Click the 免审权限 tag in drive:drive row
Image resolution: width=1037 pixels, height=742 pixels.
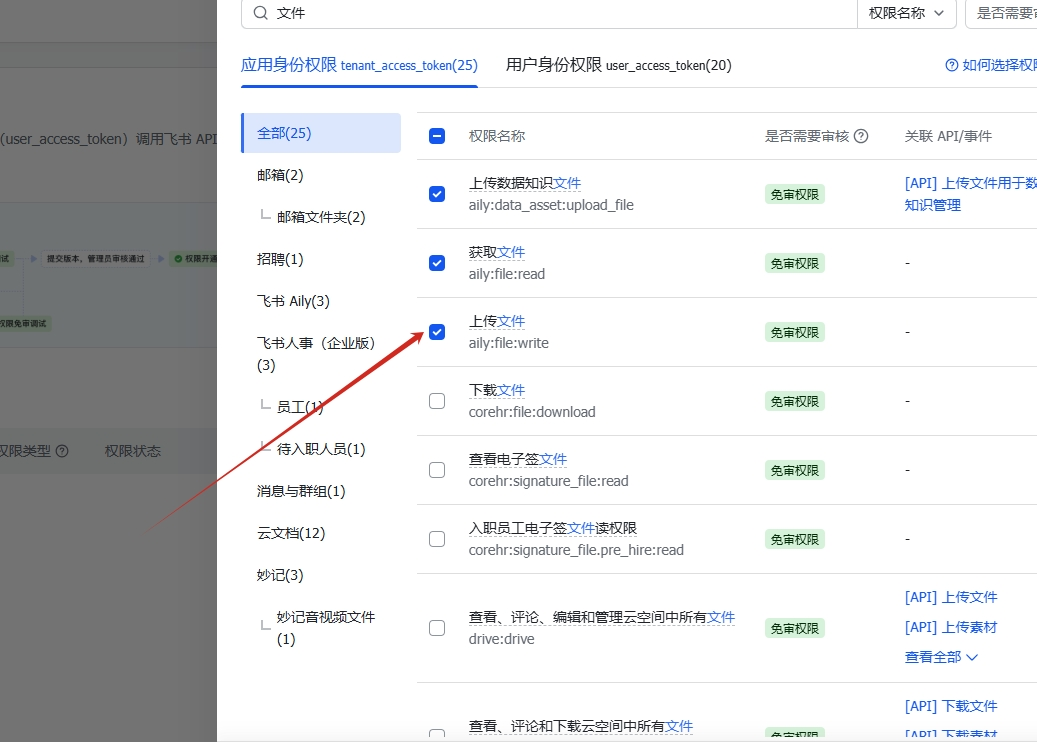(795, 628)
